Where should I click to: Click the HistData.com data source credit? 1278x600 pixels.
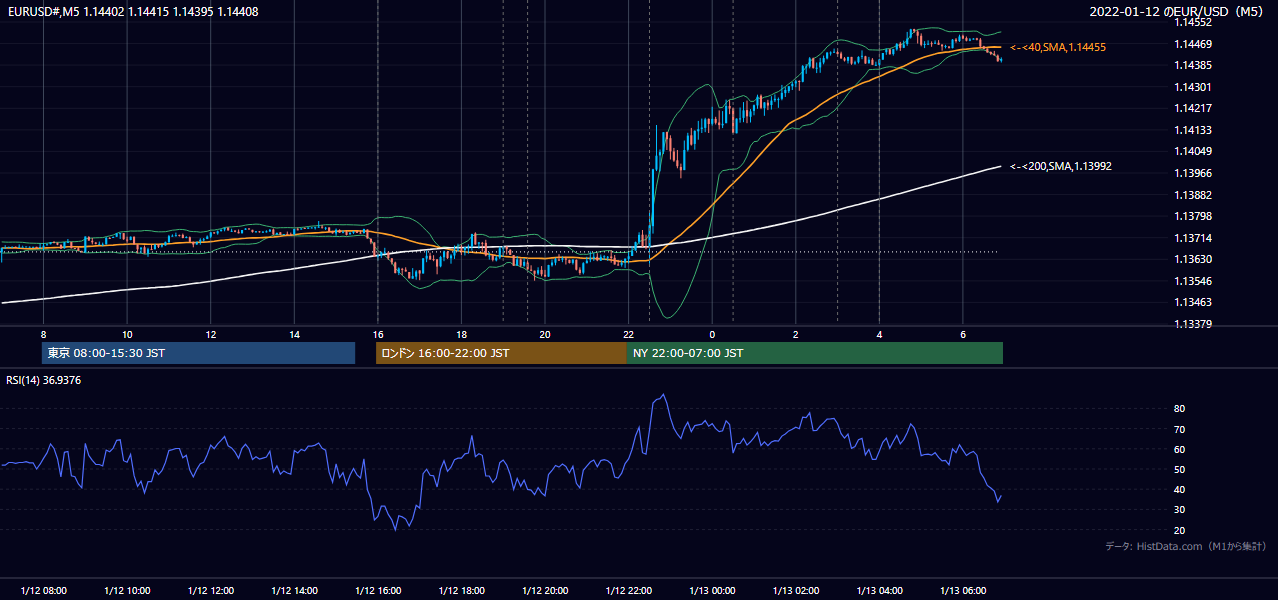tap(1185, 546)
